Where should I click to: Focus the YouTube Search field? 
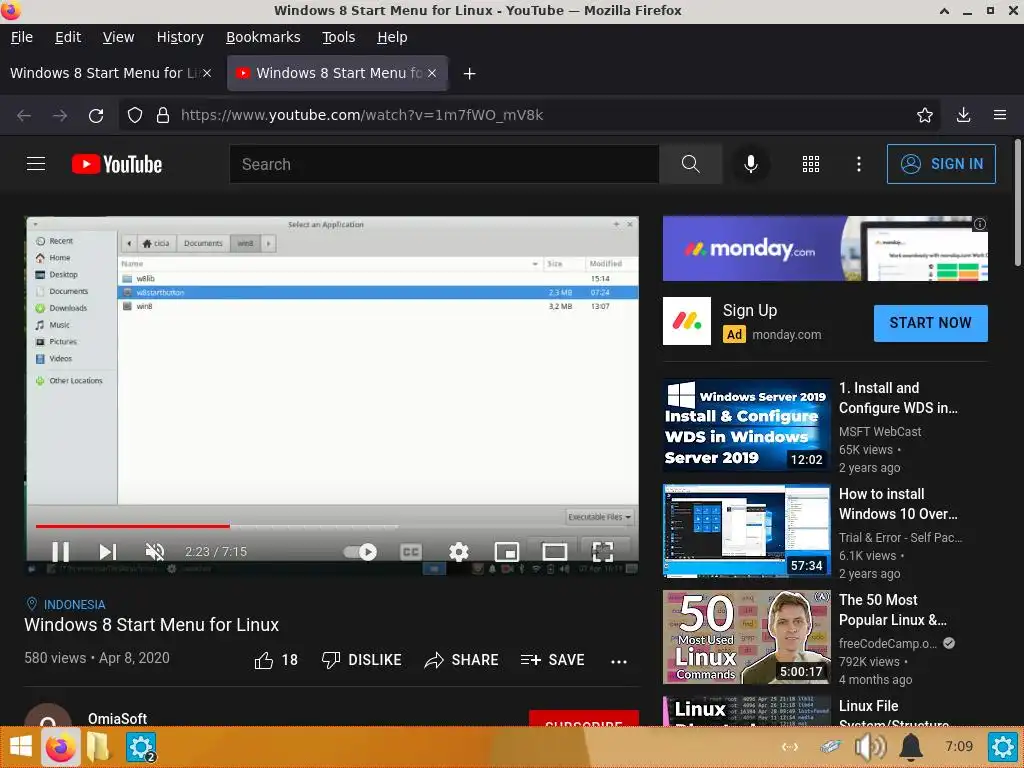coord(444,164)
